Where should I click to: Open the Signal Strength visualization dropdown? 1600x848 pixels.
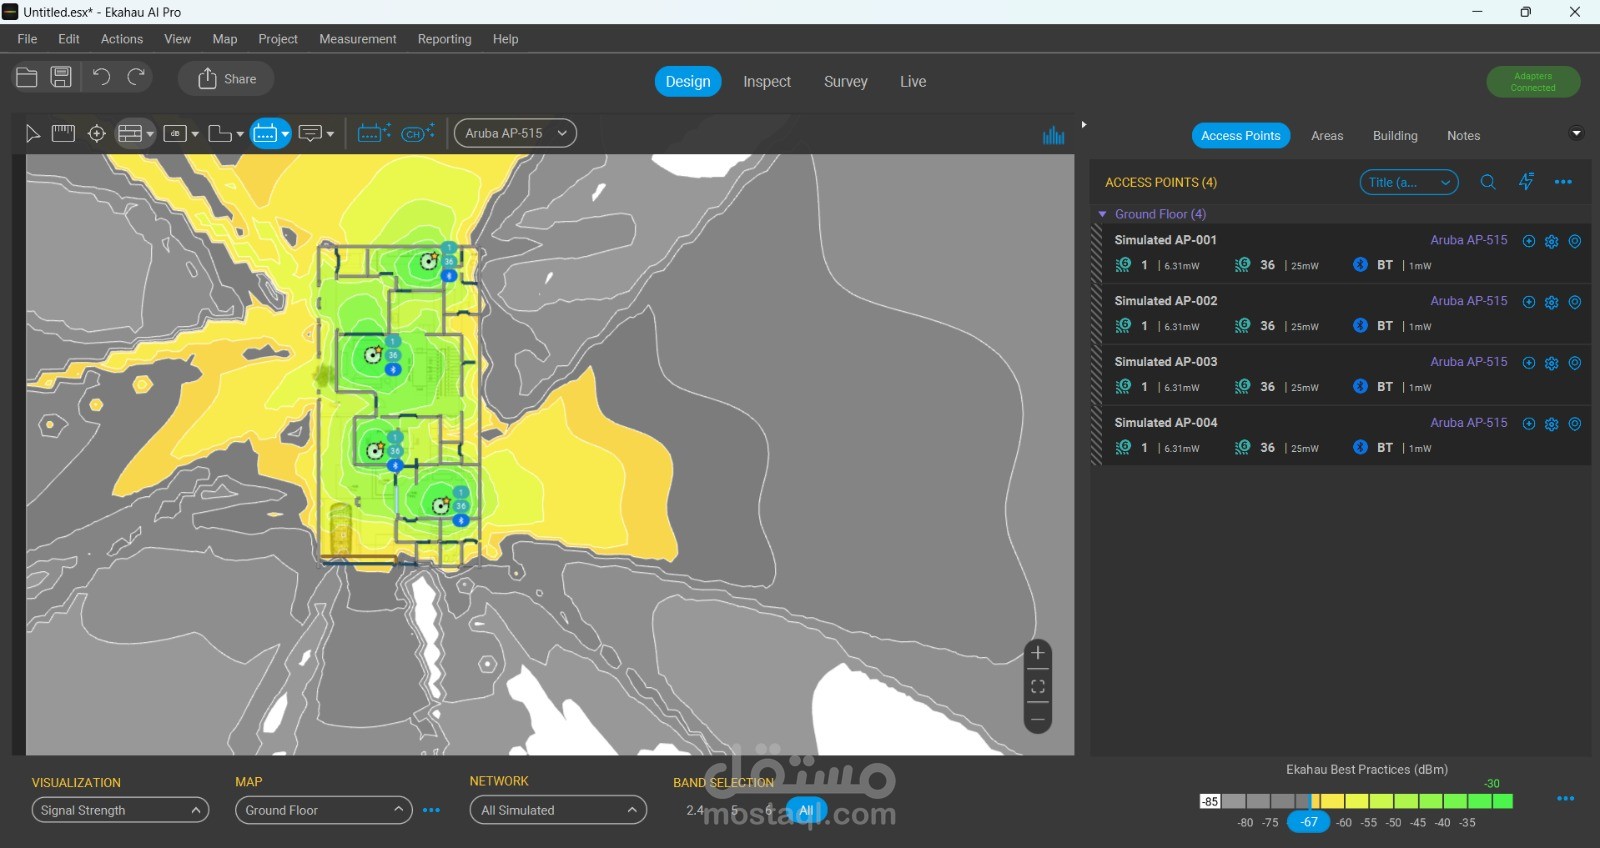[120, 810]
